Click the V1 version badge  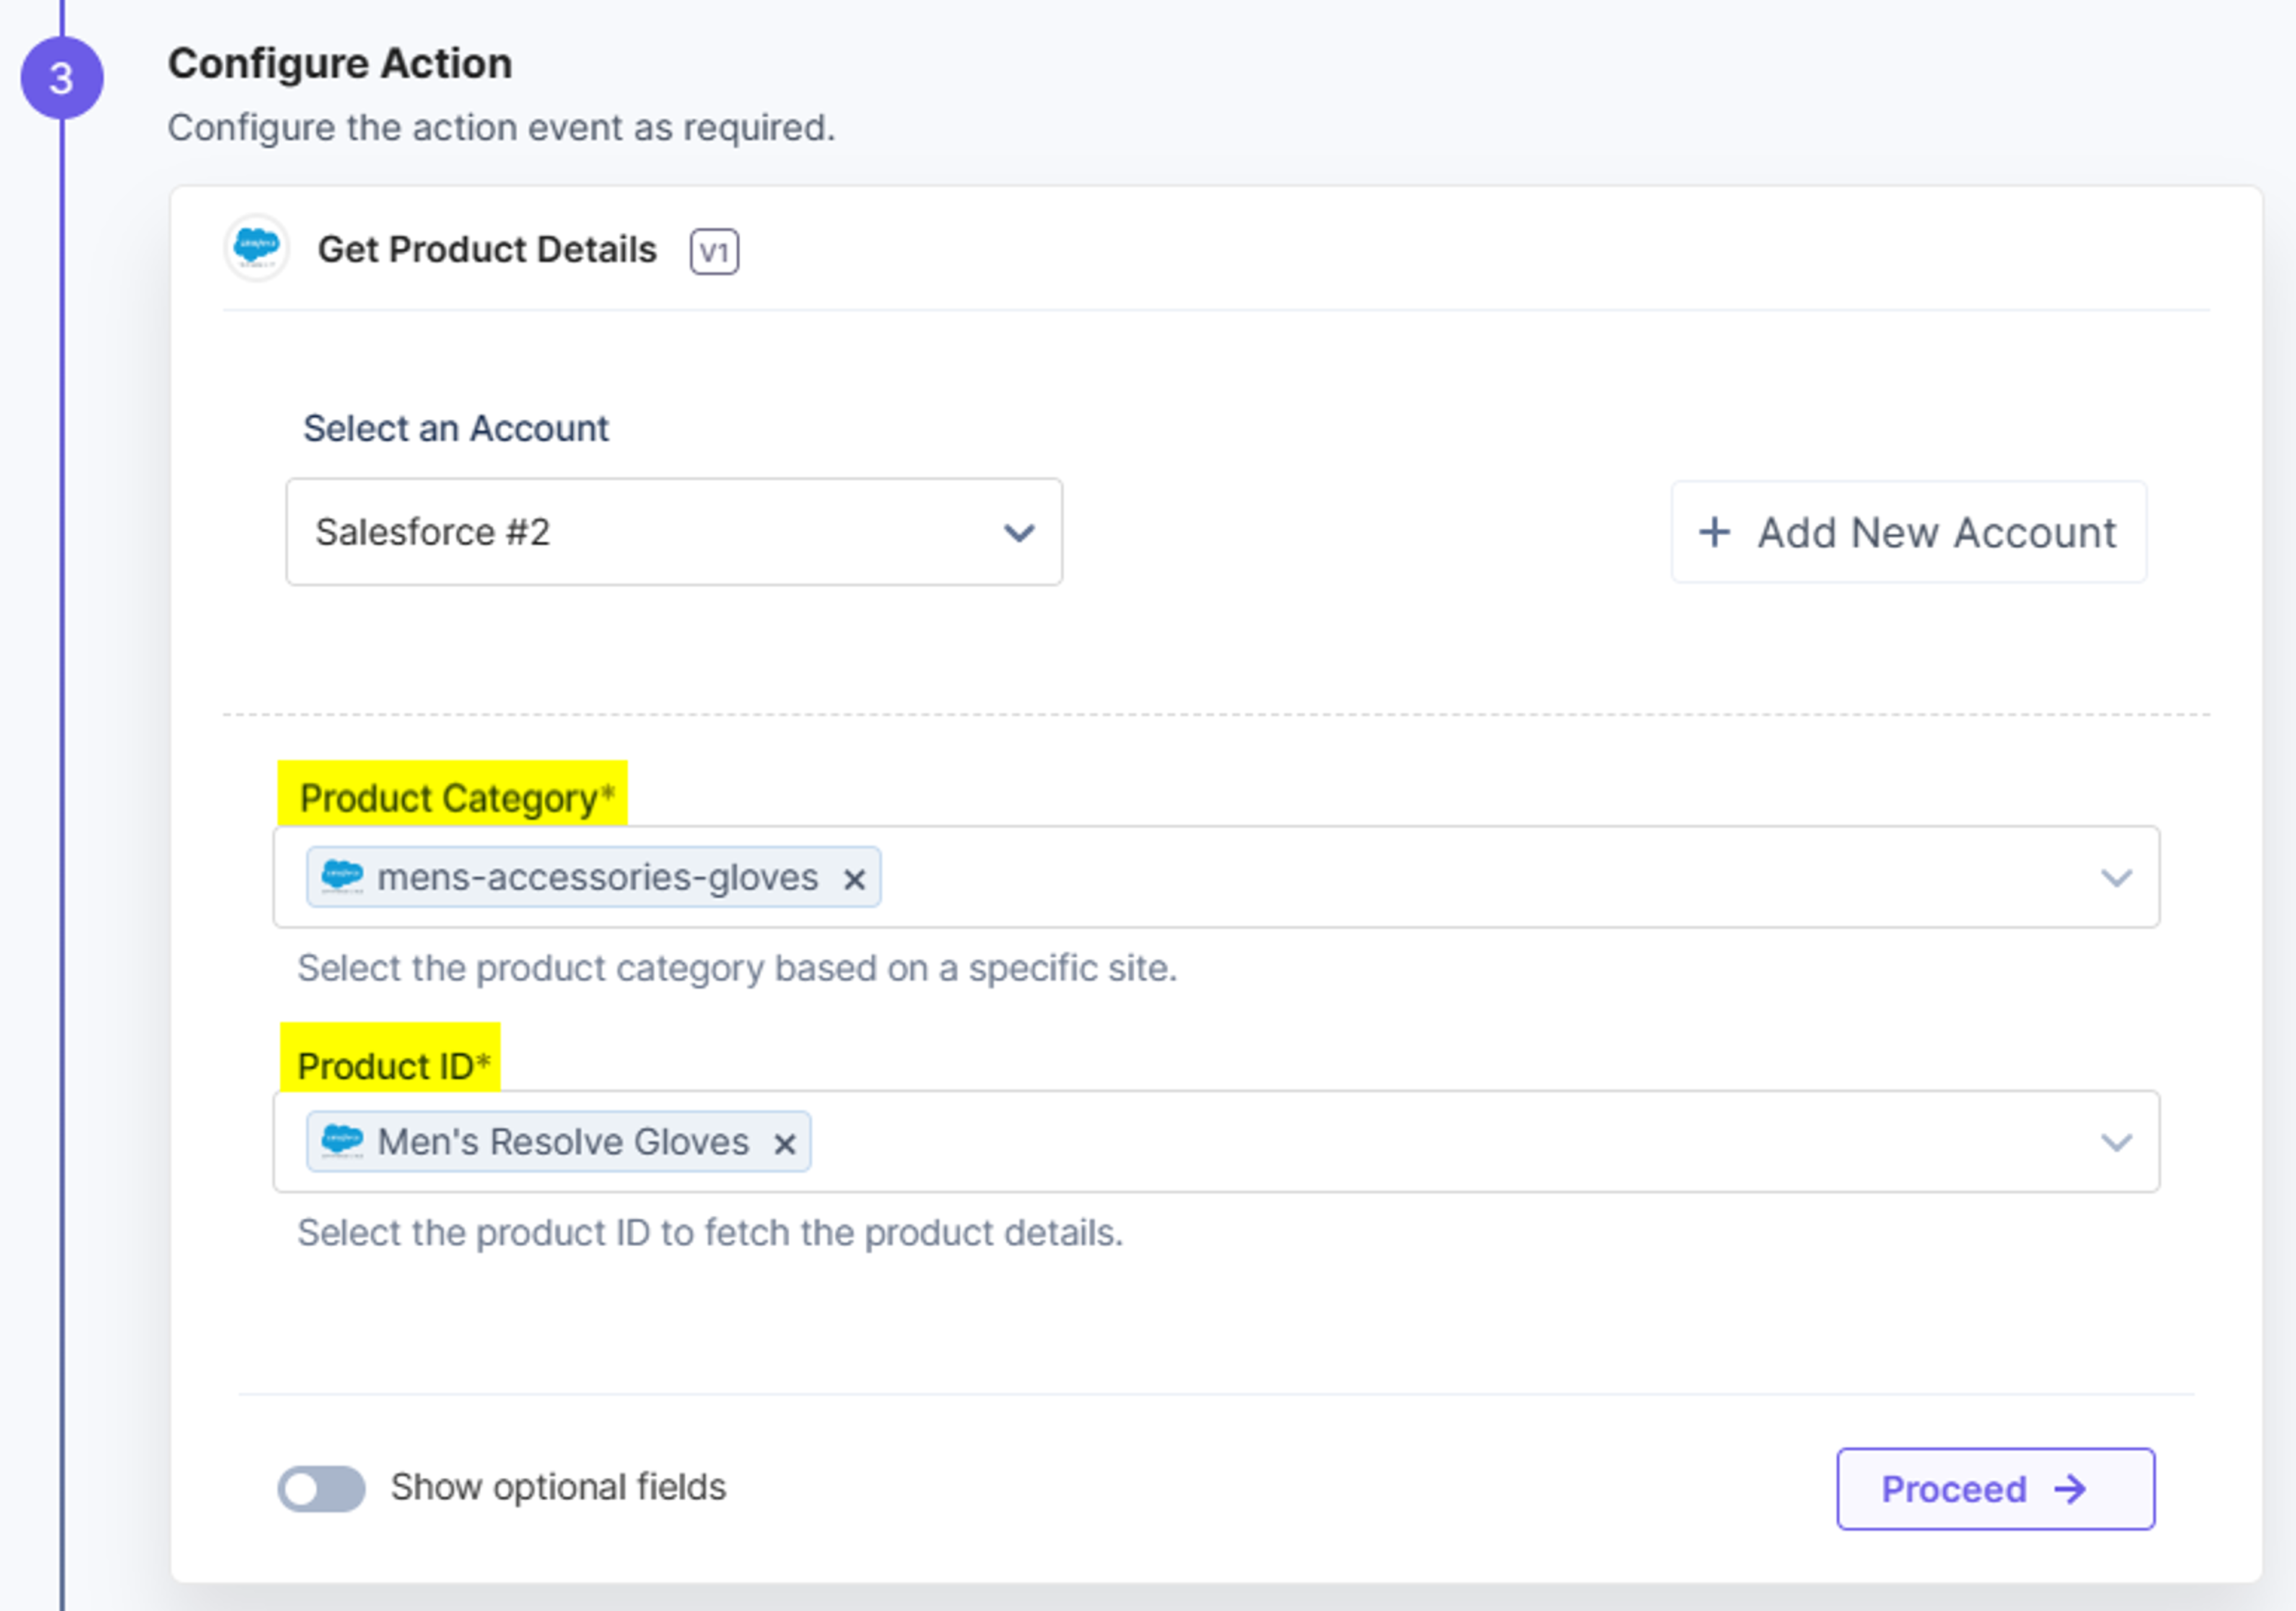pyautogui.click(x=714, y=251)
